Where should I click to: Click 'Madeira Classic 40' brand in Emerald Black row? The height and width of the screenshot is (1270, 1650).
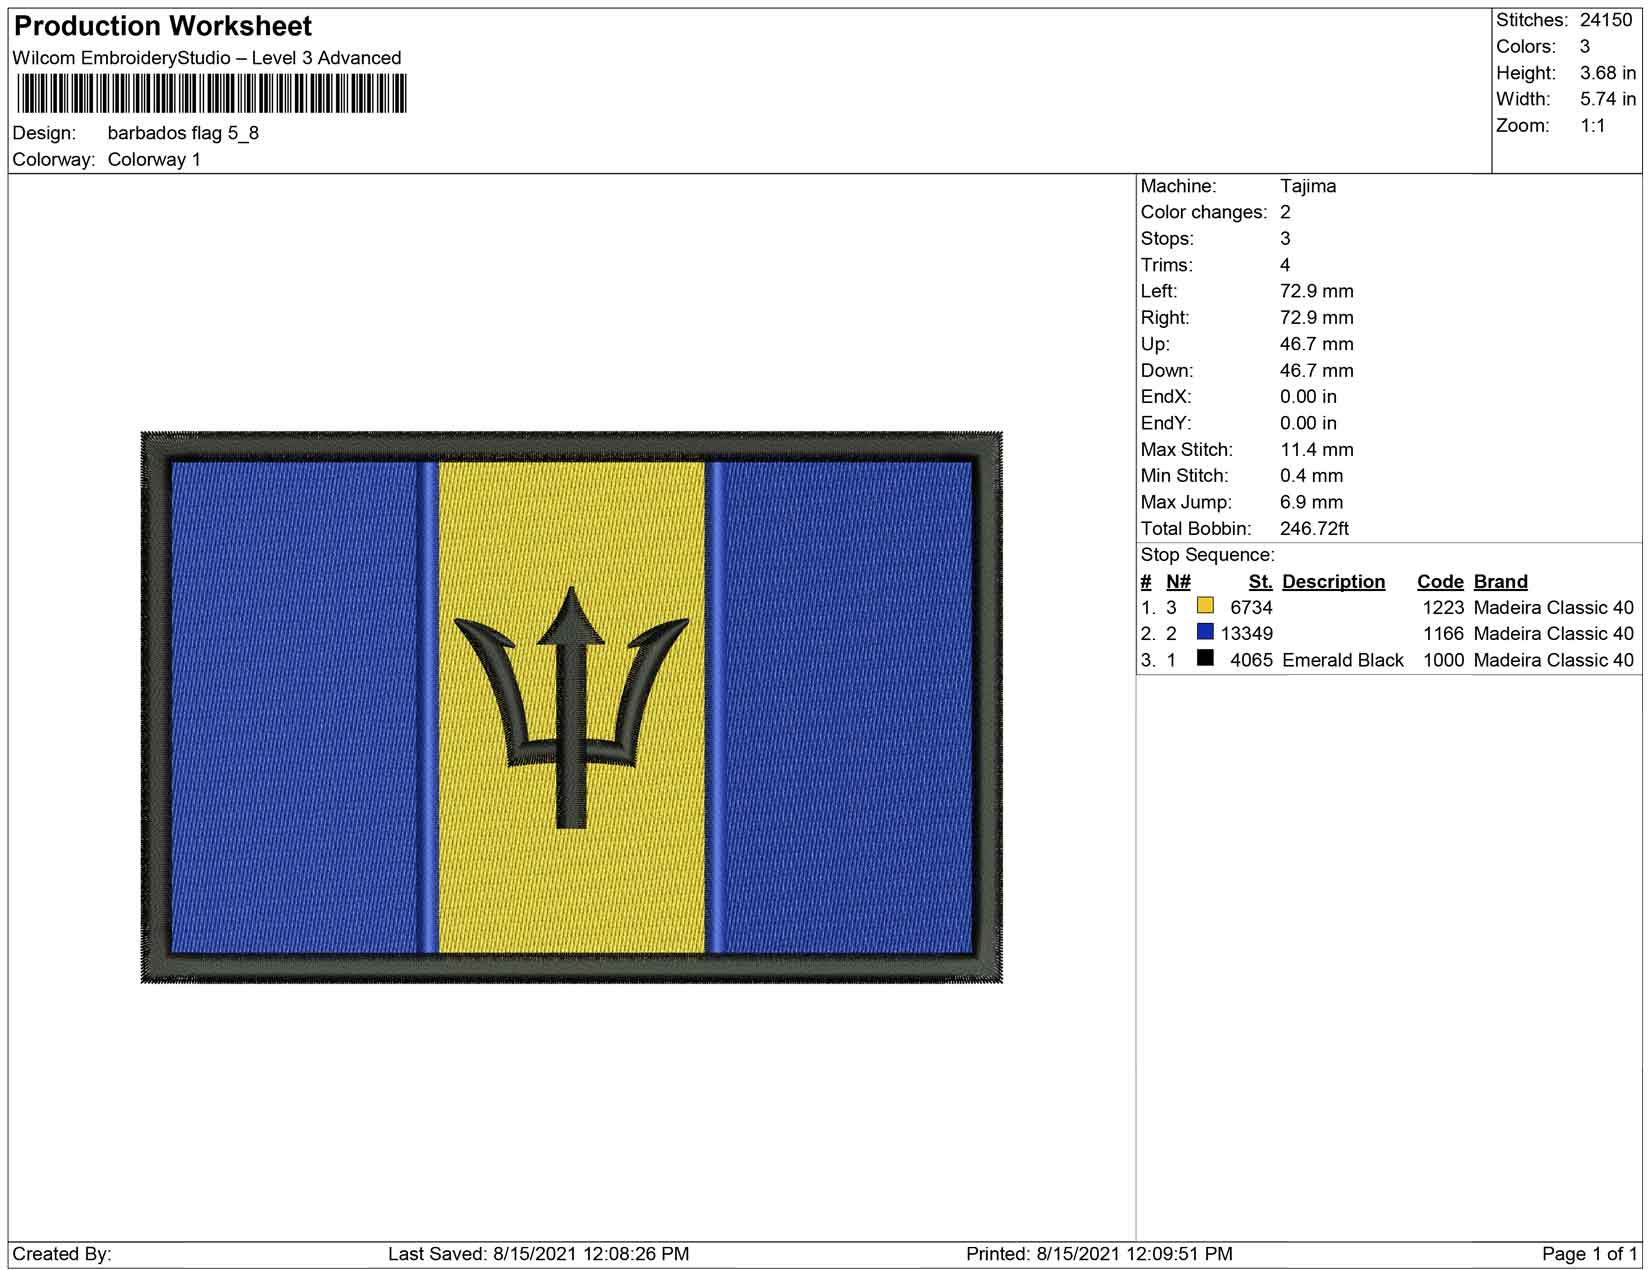[1554, 660]
